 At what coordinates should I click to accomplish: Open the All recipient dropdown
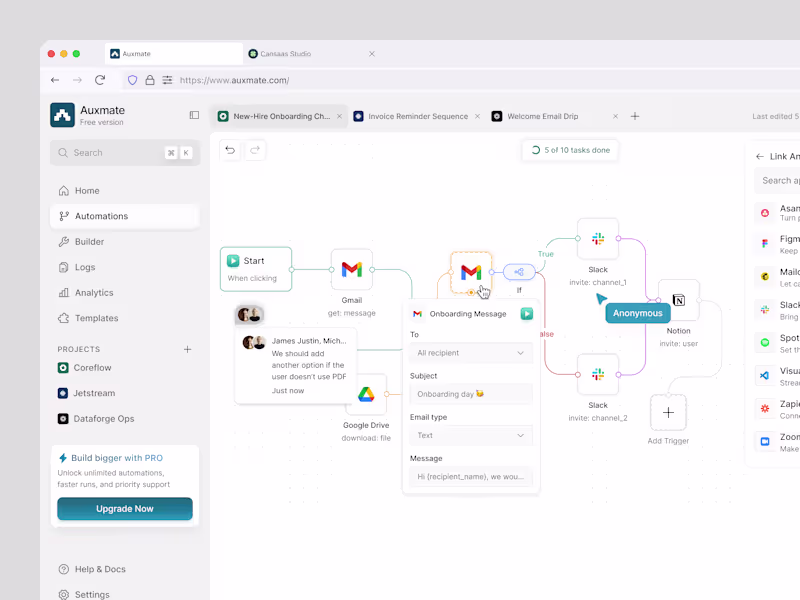[471, 353]
